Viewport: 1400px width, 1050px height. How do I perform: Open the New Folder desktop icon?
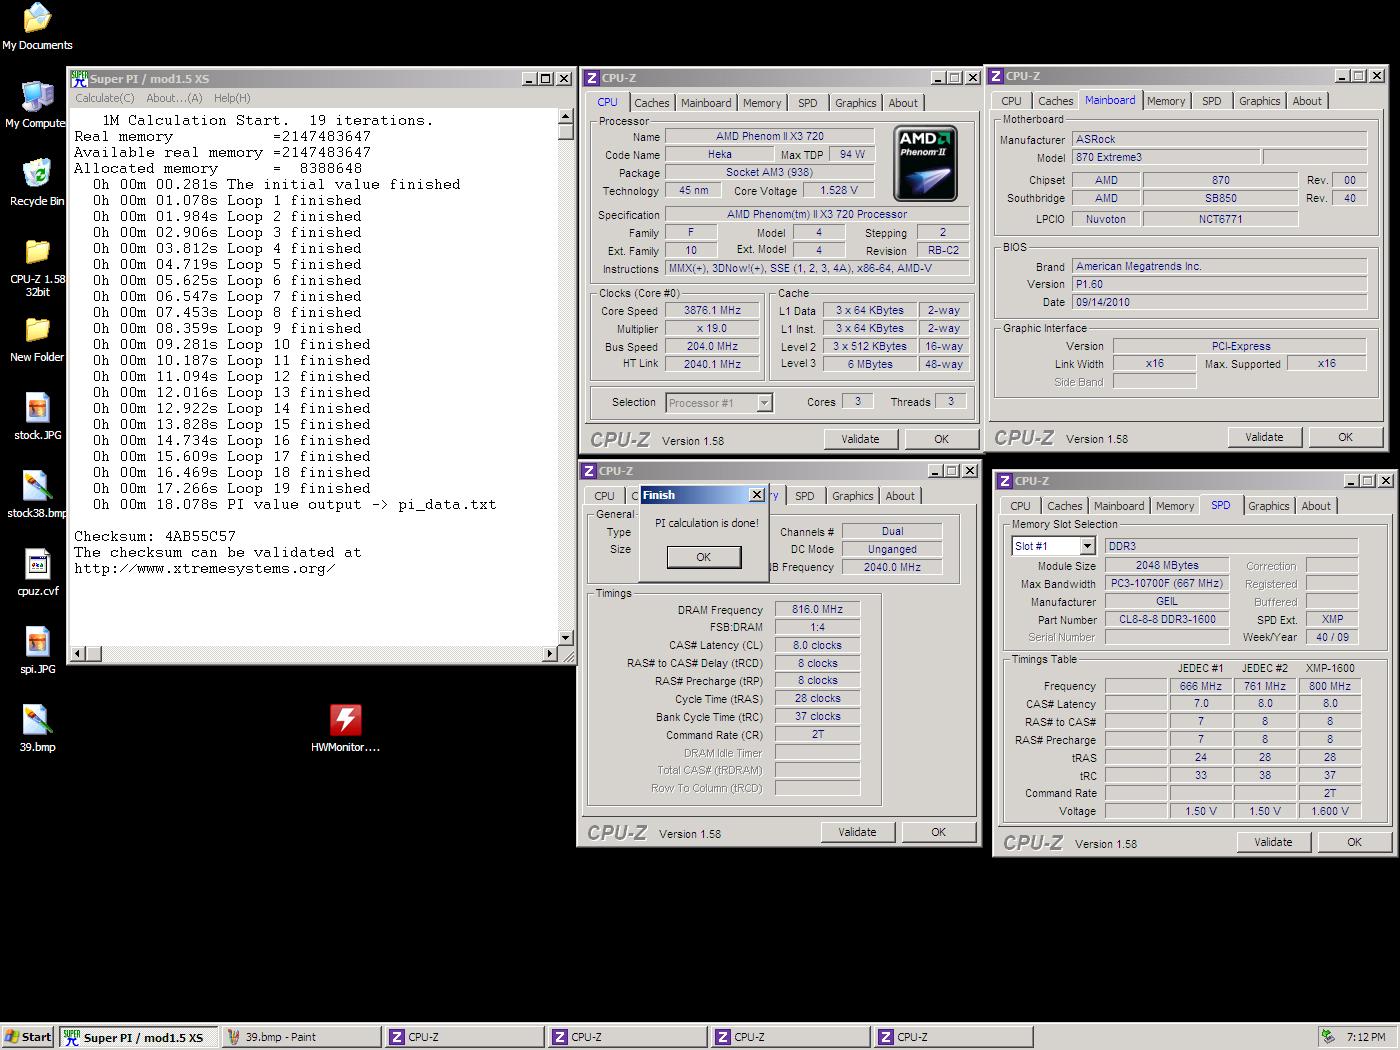pyautogui.click(x=37, y=340)
